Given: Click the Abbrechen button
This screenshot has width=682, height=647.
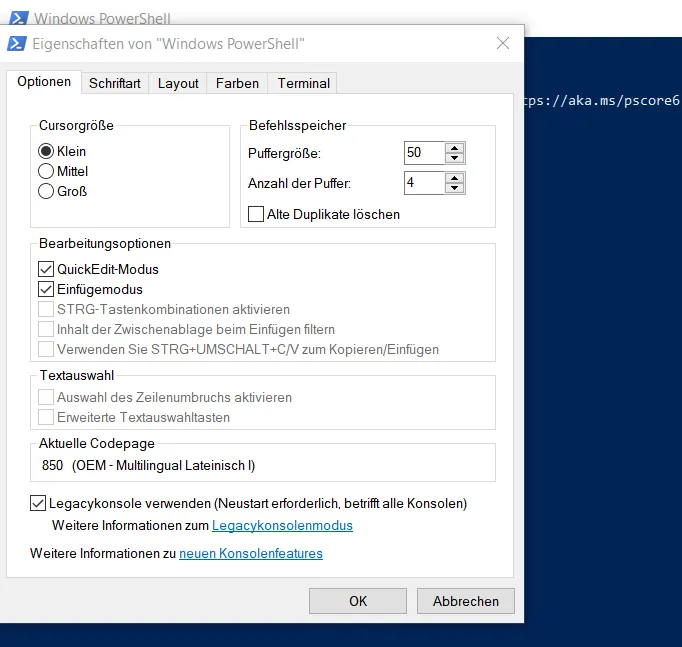Looking at the screenshot, I should [466, 601].
